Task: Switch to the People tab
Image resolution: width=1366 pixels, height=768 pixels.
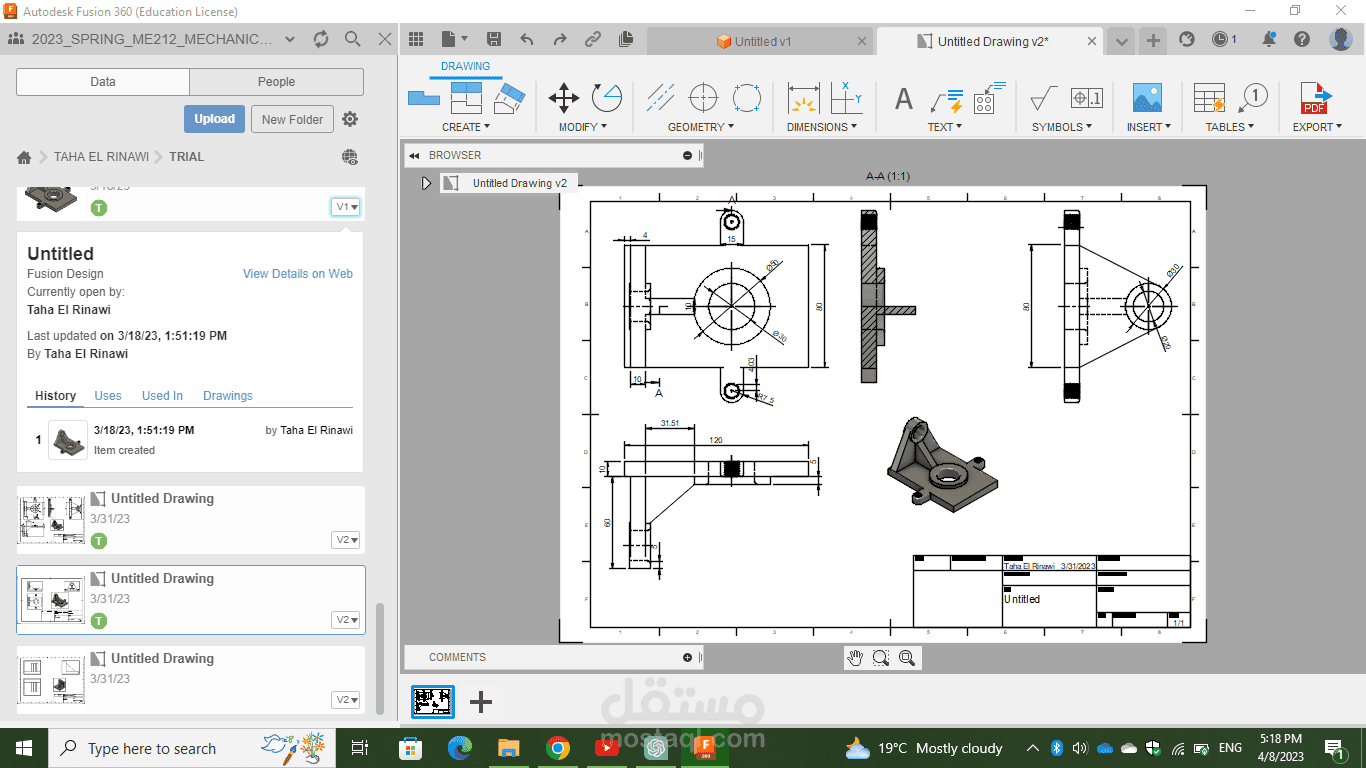Action: pos(276,82)
